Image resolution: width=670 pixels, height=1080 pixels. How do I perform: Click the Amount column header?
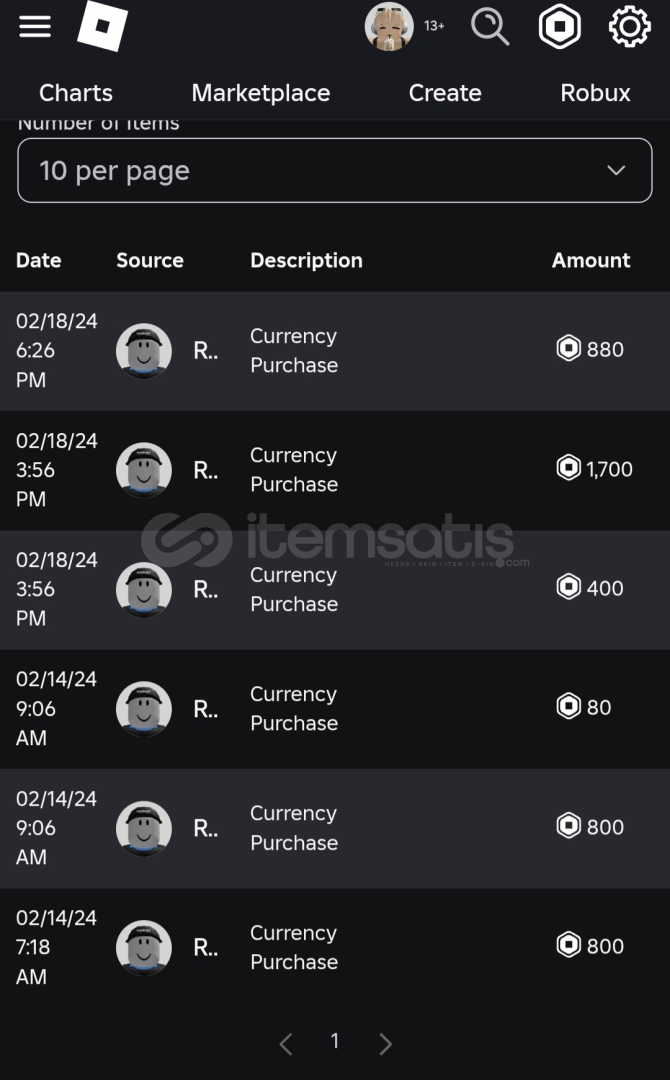coord(591,260)
